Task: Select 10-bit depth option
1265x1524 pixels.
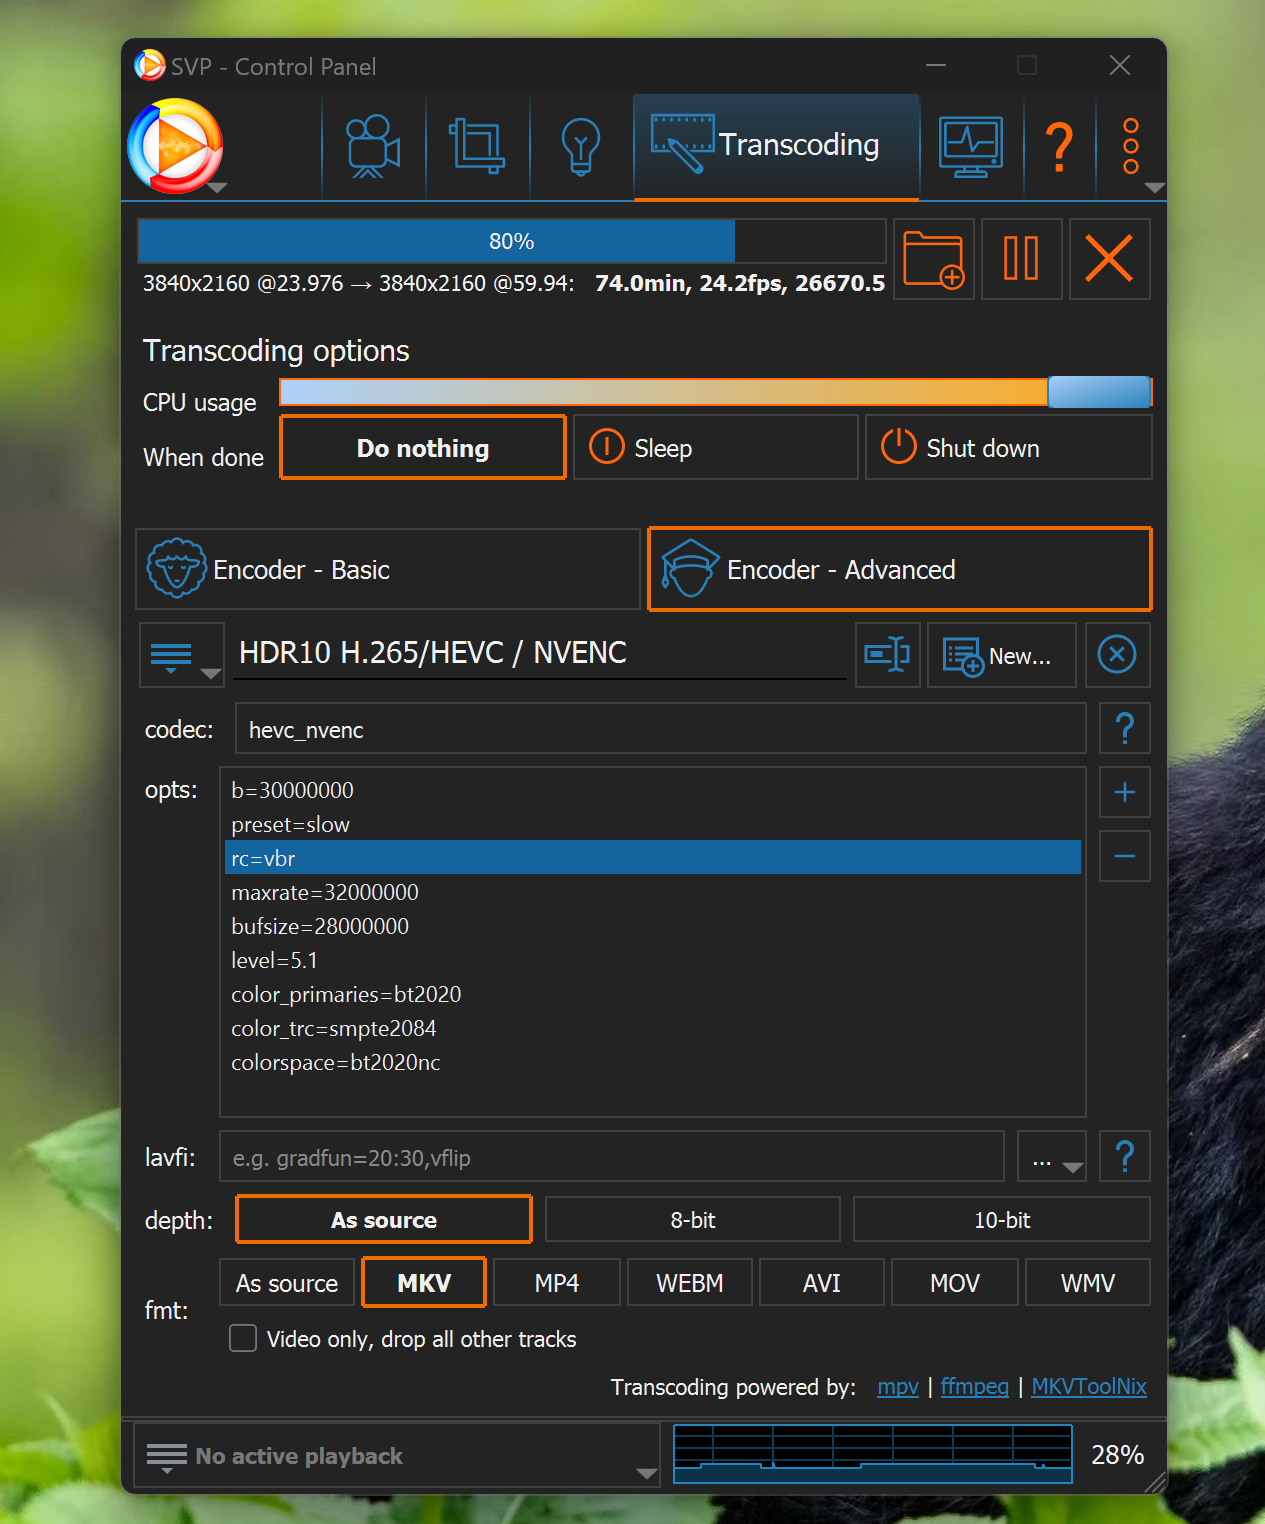Action: 1001,1220
